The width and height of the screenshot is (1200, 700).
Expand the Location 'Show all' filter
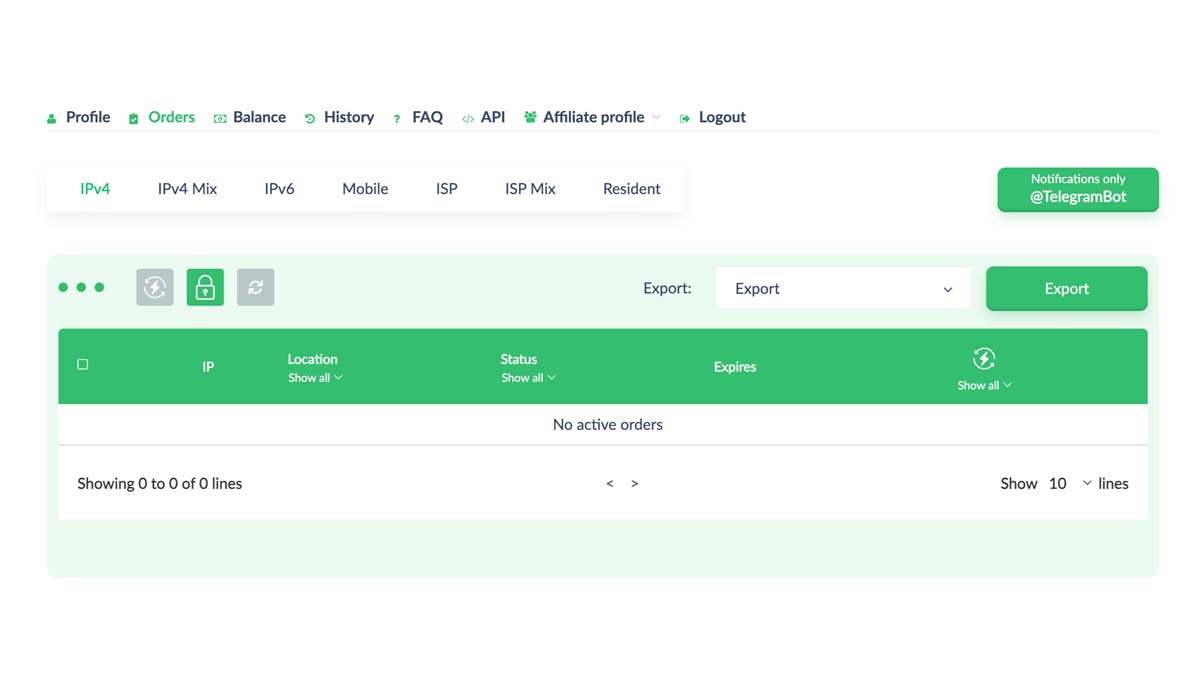315,378
